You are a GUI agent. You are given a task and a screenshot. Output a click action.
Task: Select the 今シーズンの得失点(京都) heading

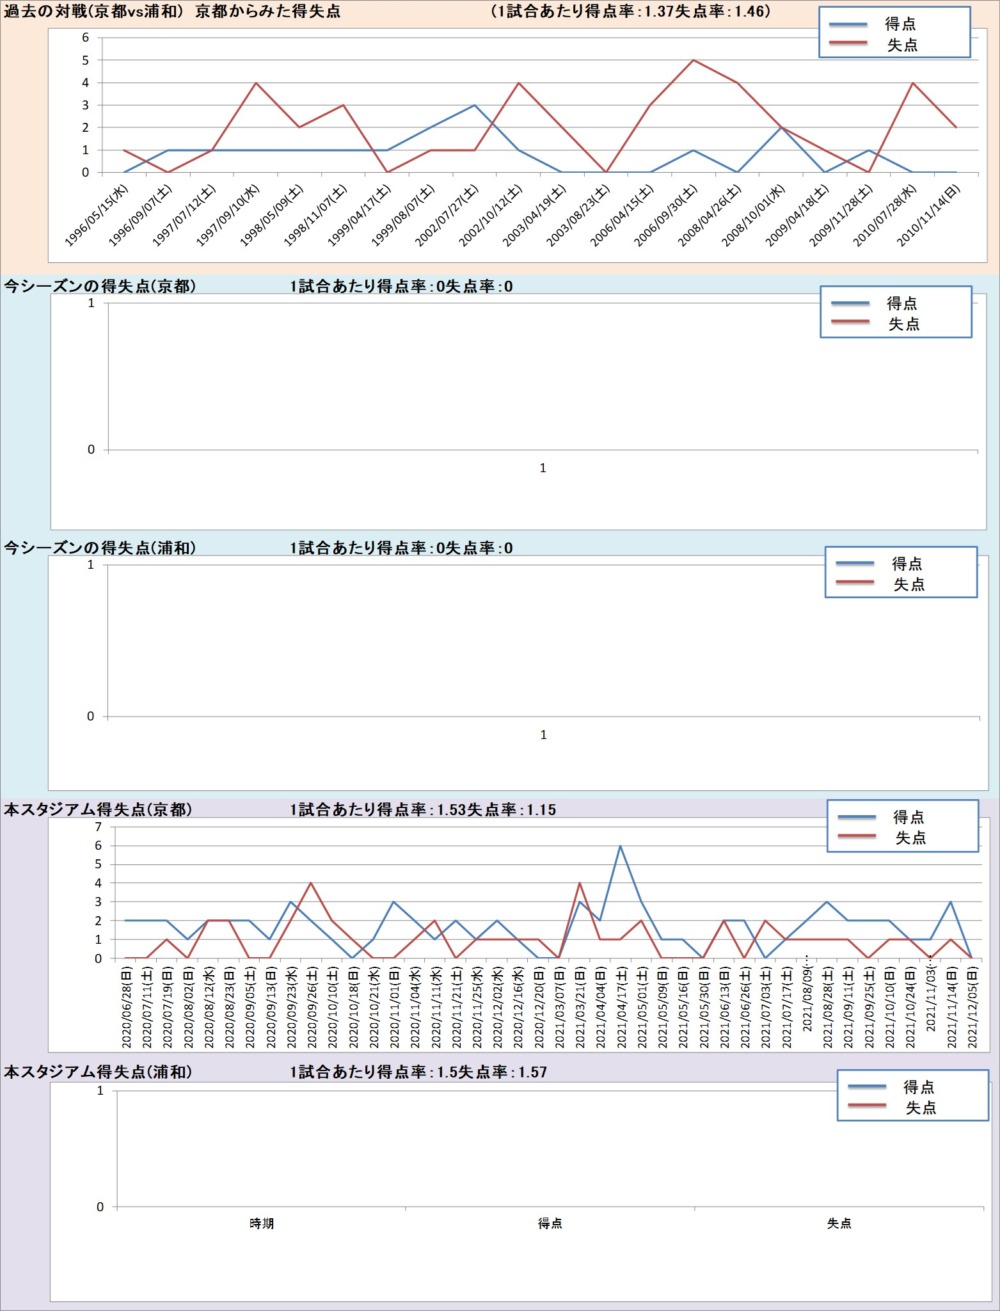tap(100, 287)
